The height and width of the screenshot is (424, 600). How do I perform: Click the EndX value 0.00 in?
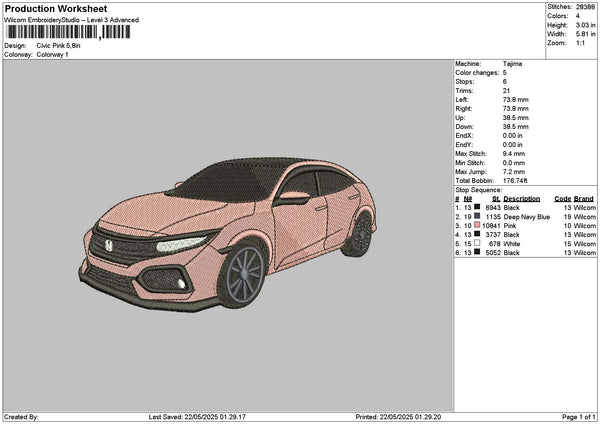(512, 136)
